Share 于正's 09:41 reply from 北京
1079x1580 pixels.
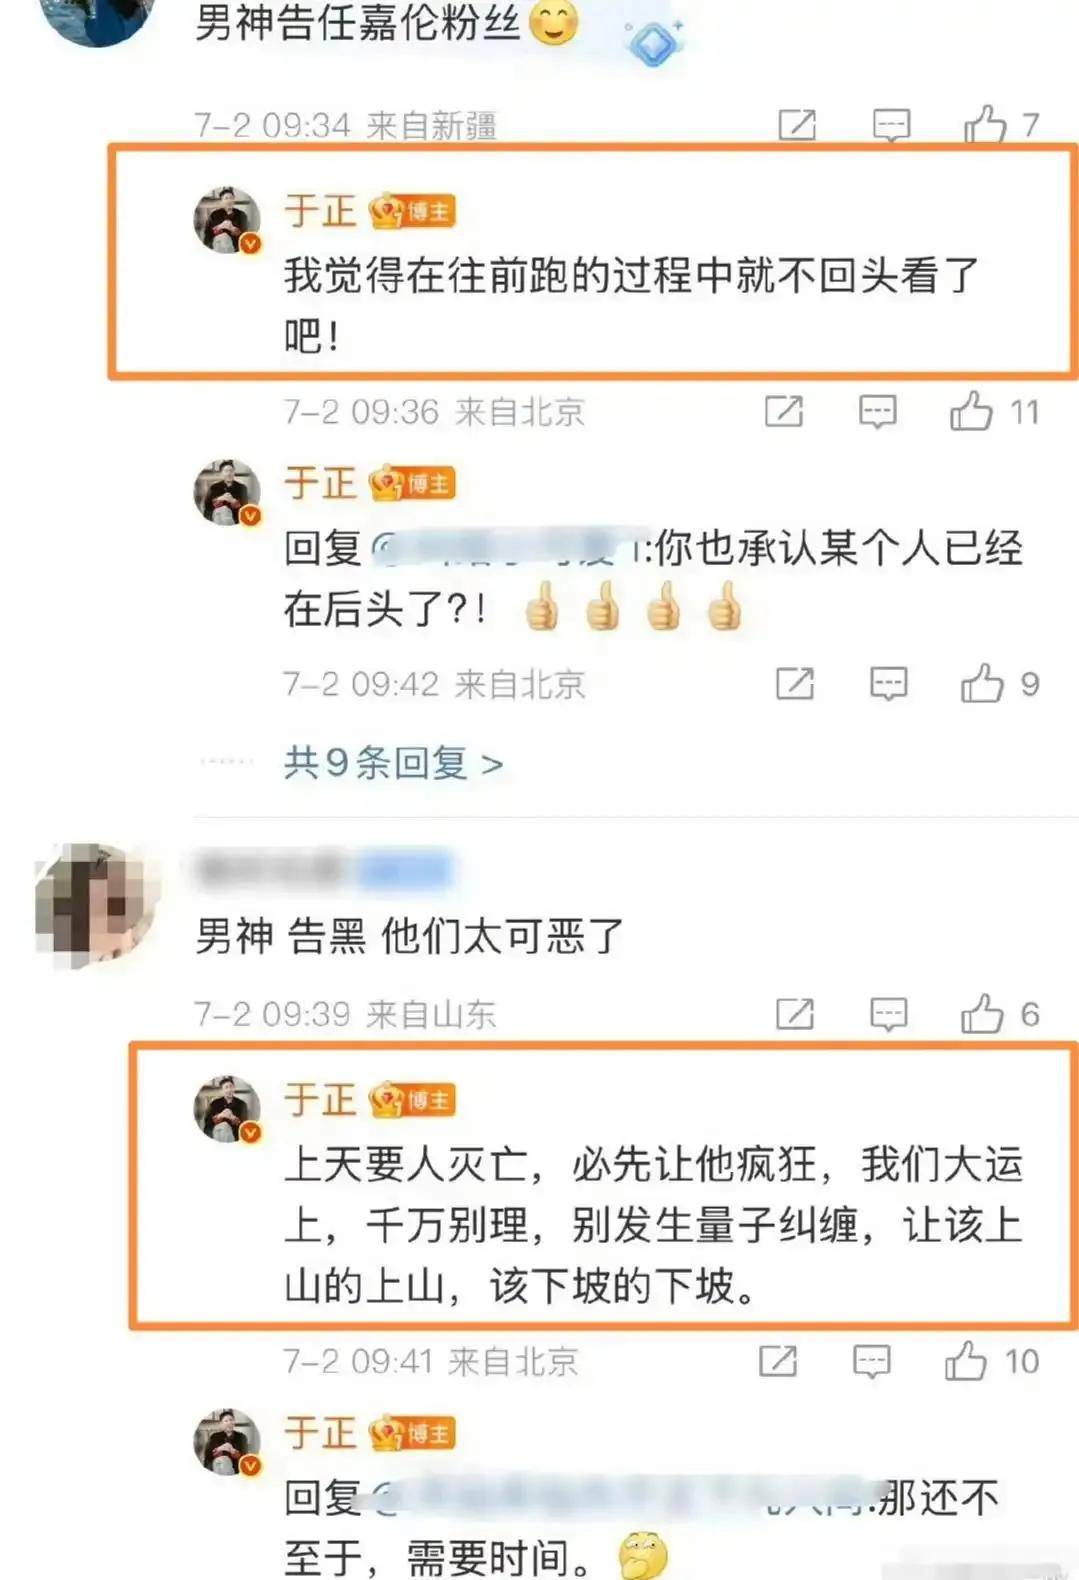[x=778, y=1361]
